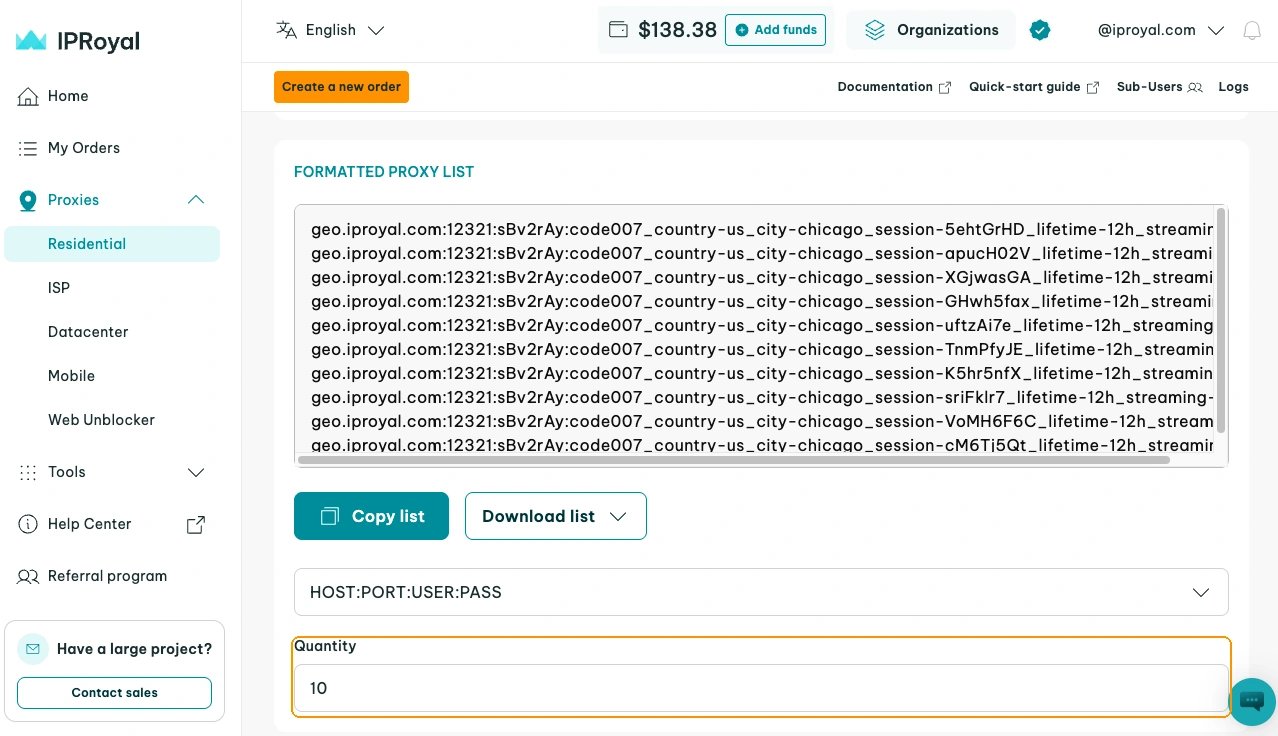1278x736 pixels.
Task: Click the Organizations layers icon
Action: pyautogui.click(x=875, y=30)
